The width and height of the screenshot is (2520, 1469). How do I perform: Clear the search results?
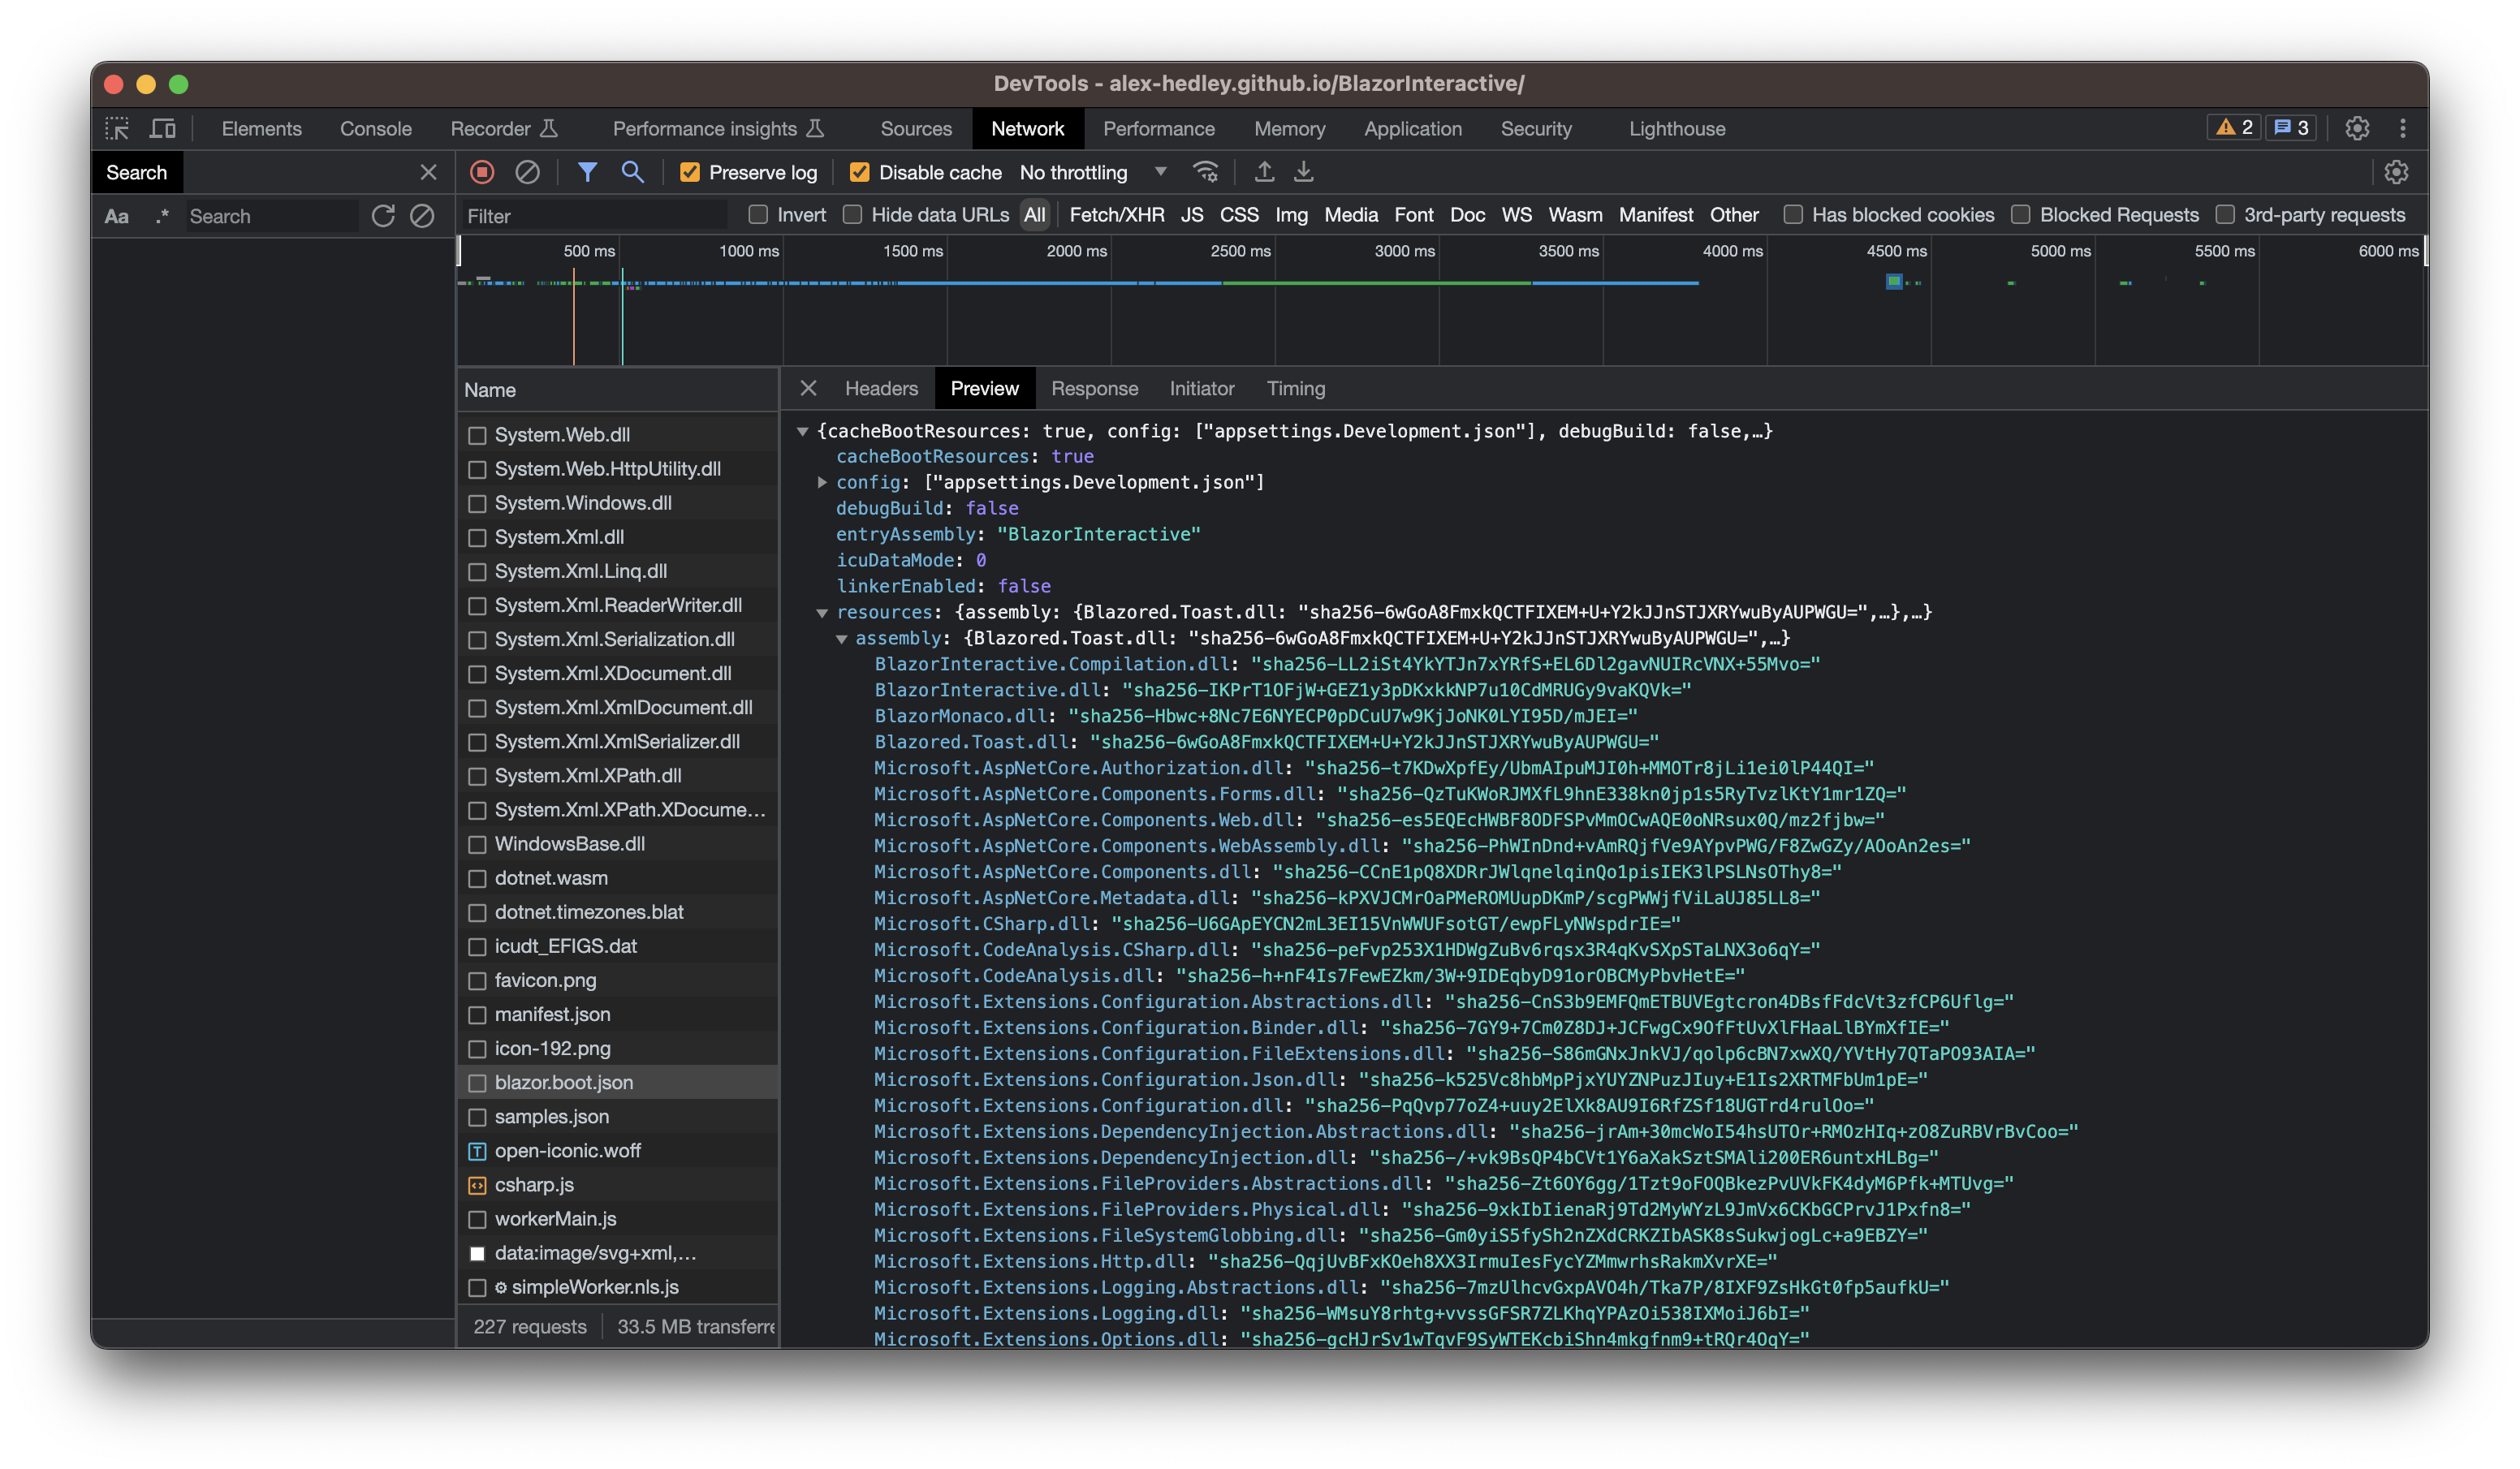(422, 216)
